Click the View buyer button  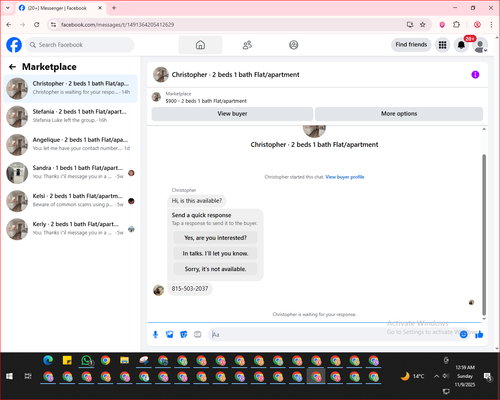click(232, 114)
